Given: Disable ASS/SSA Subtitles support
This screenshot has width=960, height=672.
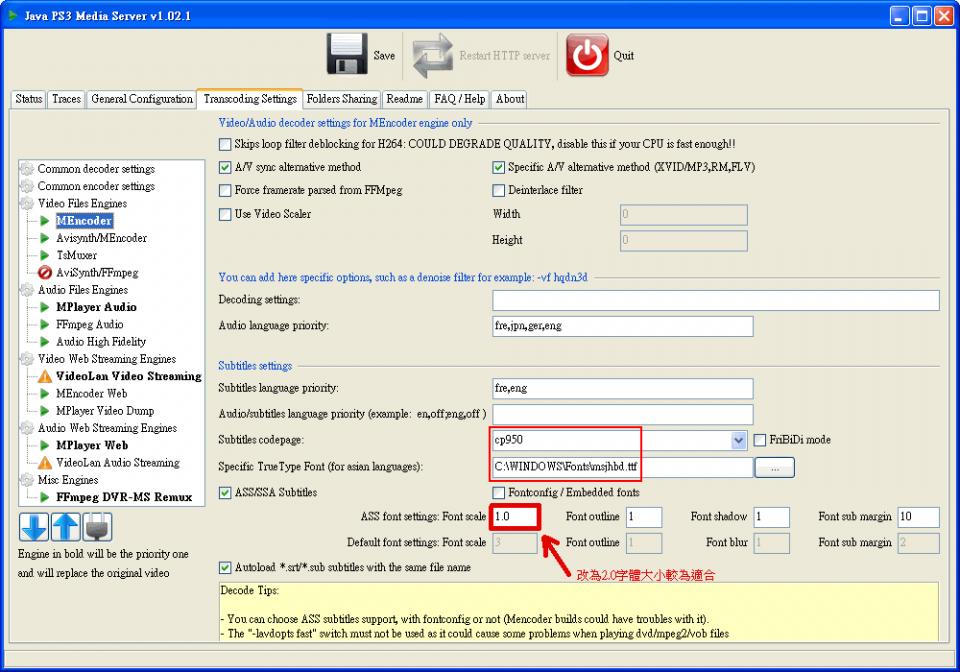Looking at the screenshot, I should tap(224, 492).
